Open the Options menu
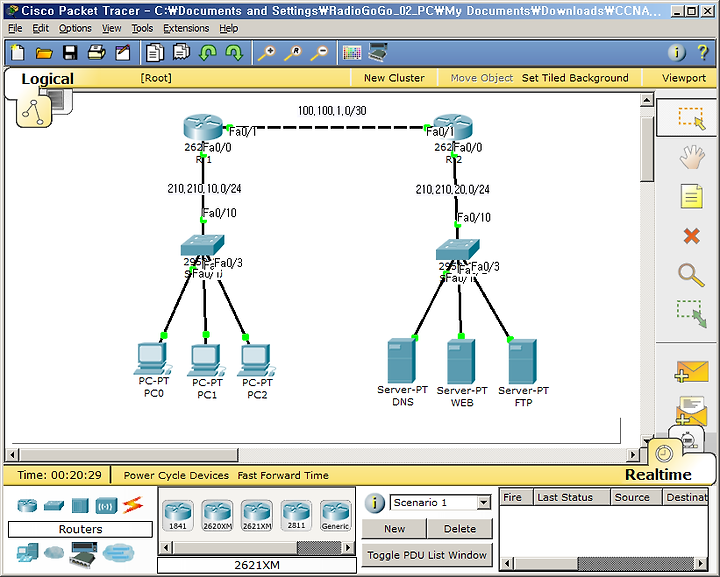720x577 pixels. click(x=75, y=28)
